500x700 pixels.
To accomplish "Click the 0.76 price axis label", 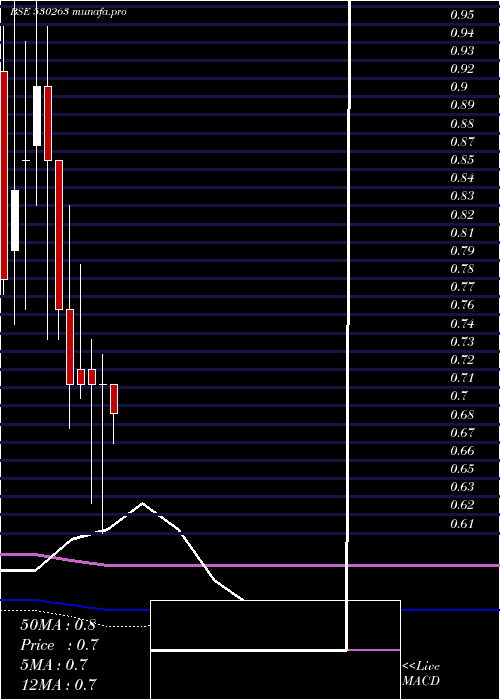I will [x=462, y=305].
